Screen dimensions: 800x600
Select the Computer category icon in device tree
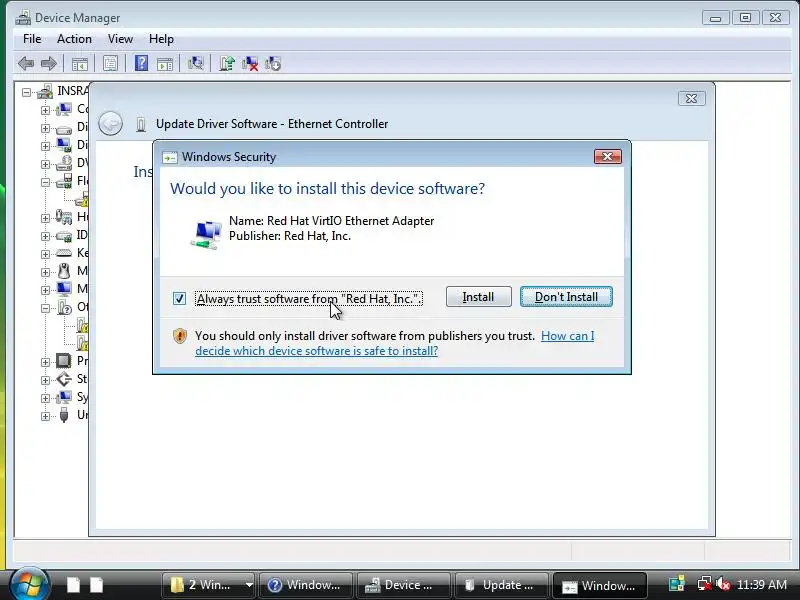(64, 109)
